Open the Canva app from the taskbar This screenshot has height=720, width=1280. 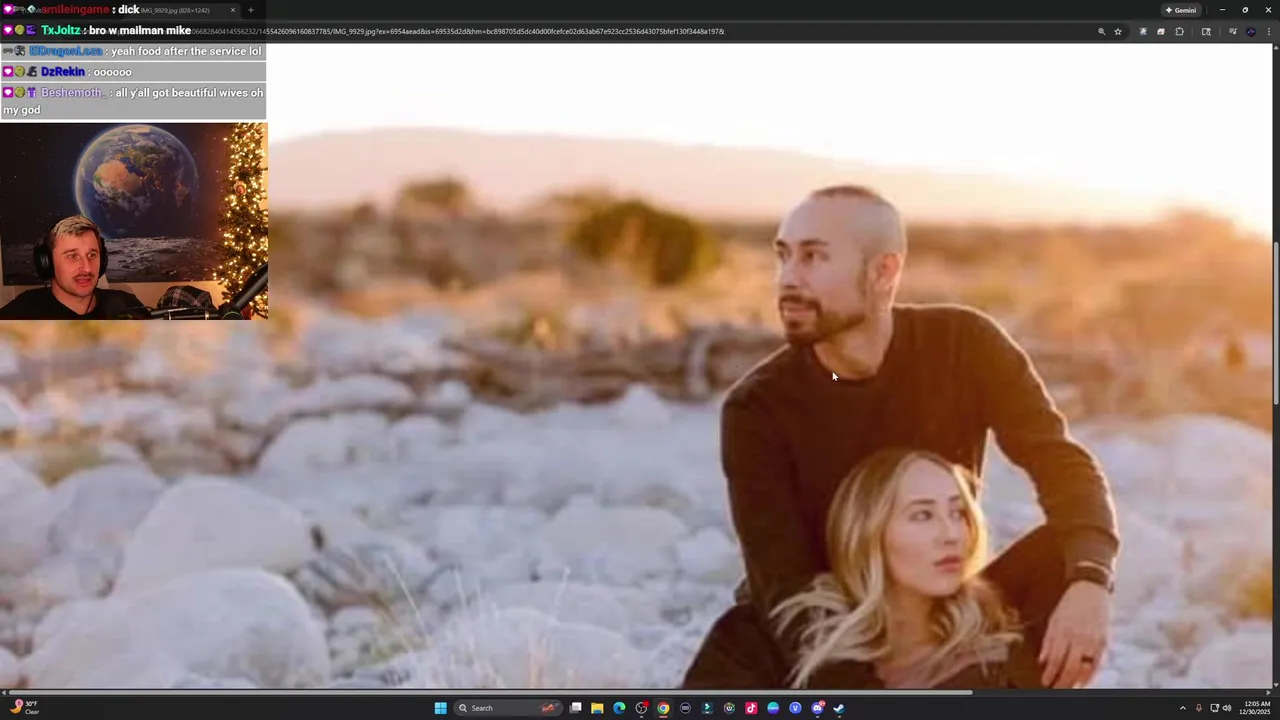click(x=773, y=708)
